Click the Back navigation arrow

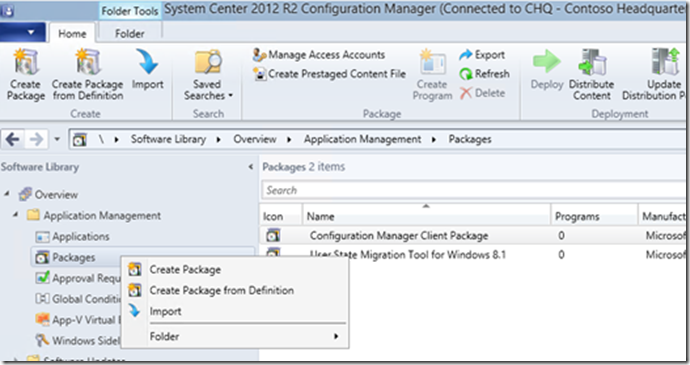(12, 140)
